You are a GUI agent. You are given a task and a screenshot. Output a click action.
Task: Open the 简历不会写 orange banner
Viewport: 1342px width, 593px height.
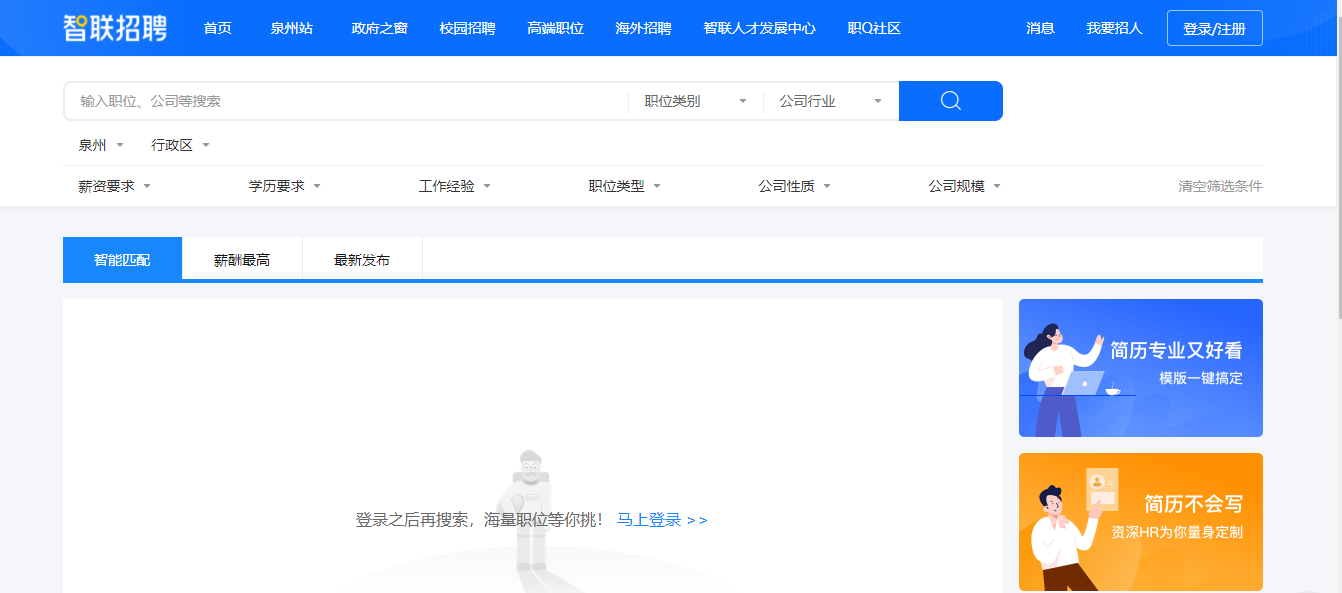(x=1141, y=522)
